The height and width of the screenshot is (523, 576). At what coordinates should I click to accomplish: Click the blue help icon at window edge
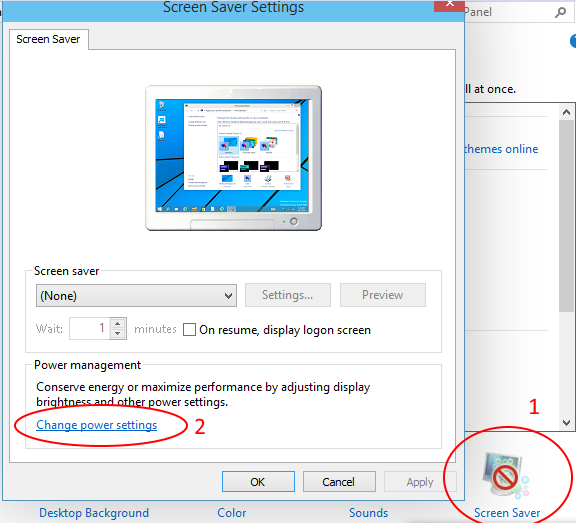(x=573, y=41)
